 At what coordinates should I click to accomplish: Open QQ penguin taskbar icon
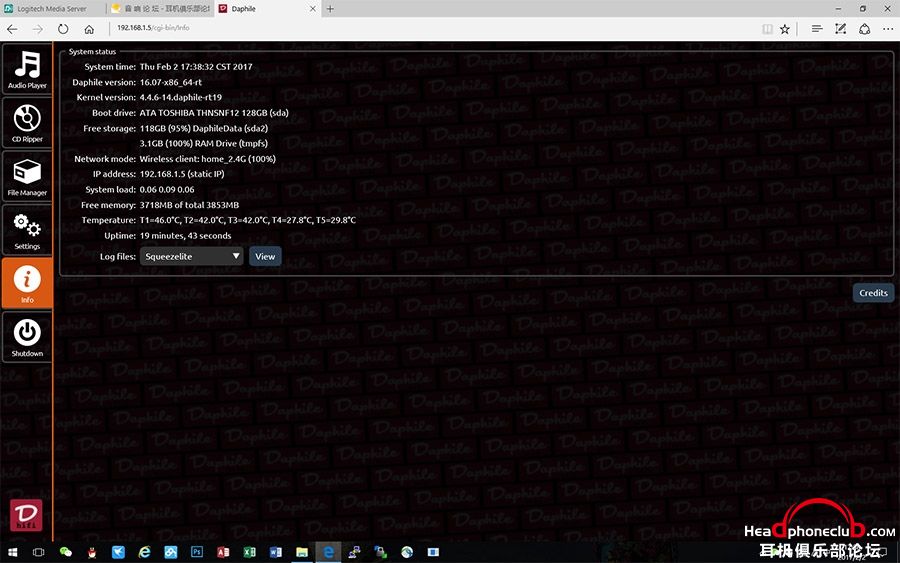[x=92, y=552]
